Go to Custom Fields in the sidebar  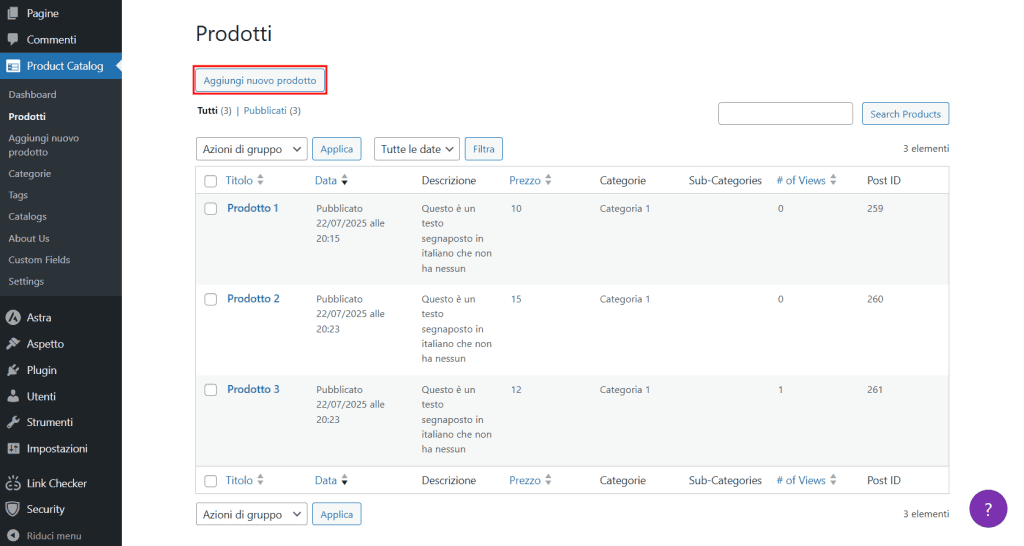[39, 260]
